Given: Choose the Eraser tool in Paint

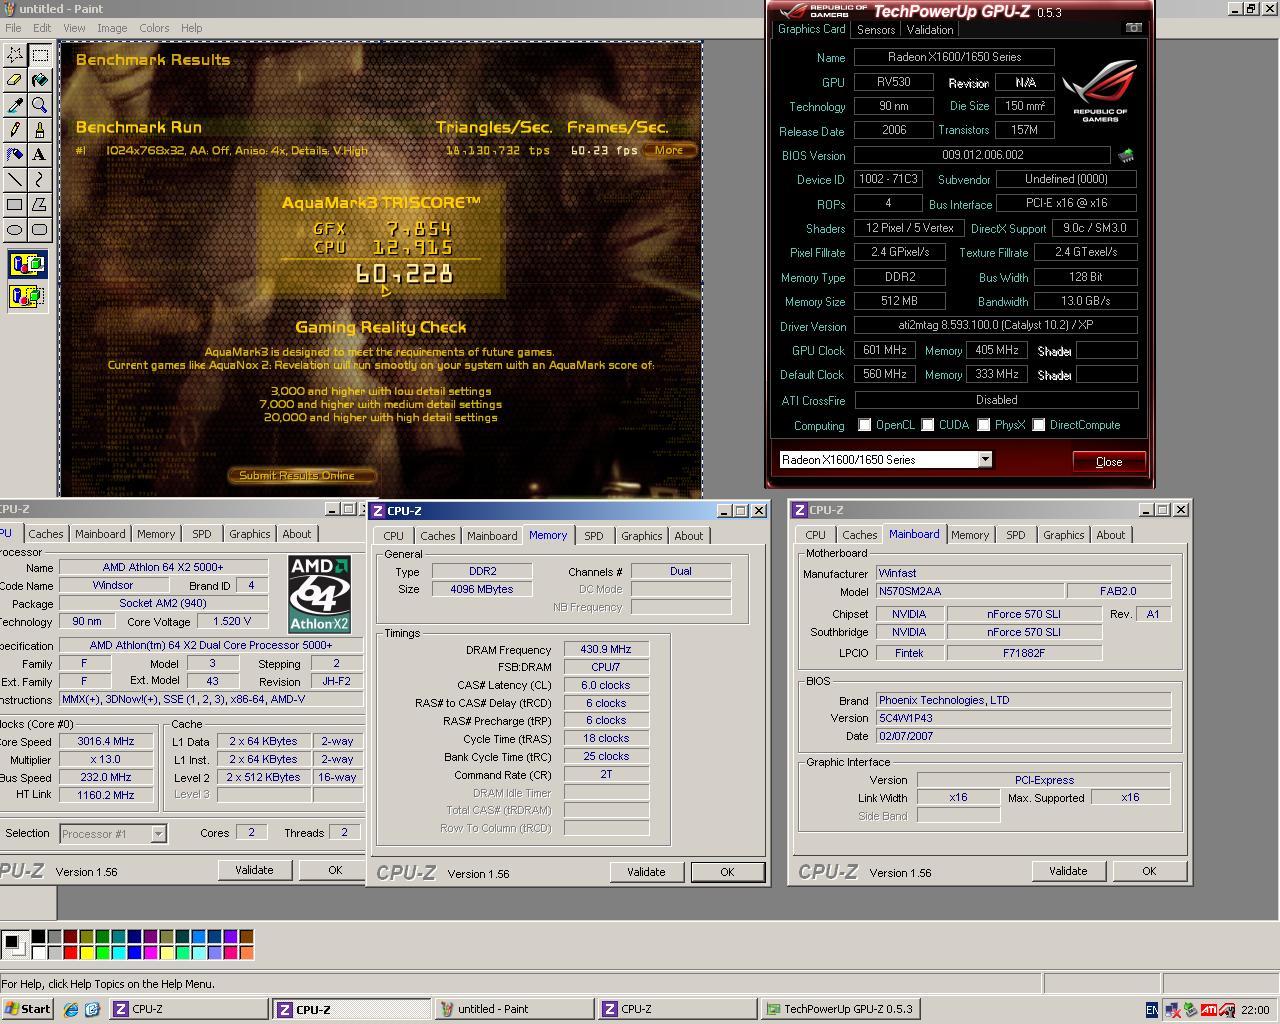Looking at the screenshot, I should click(15, 80).
